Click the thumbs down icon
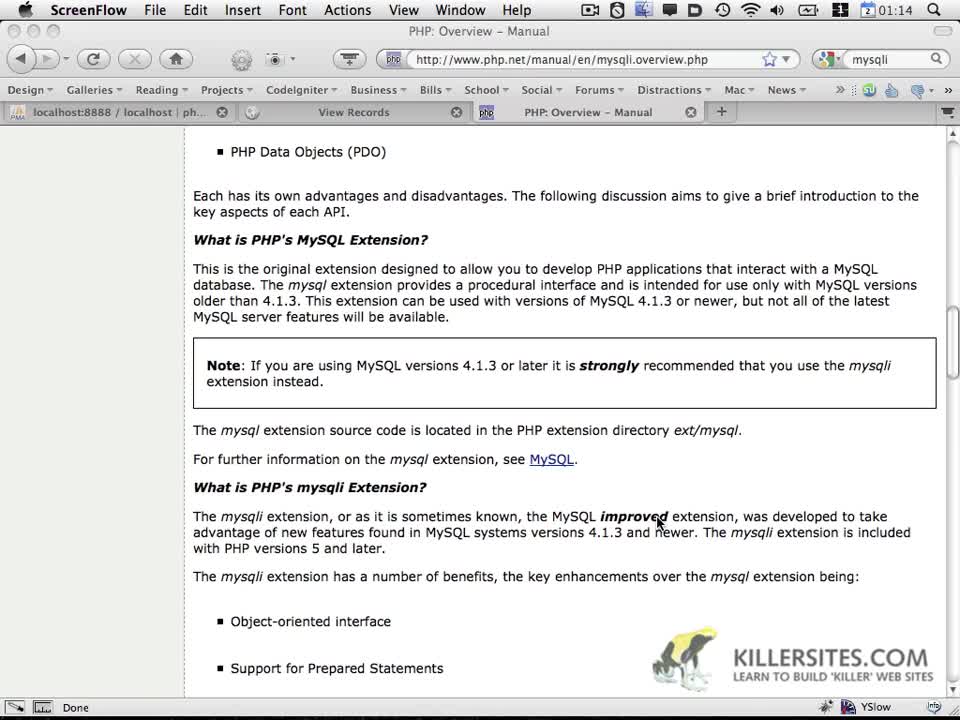Viewport: 960px width, 720px height. coord(917,91)
